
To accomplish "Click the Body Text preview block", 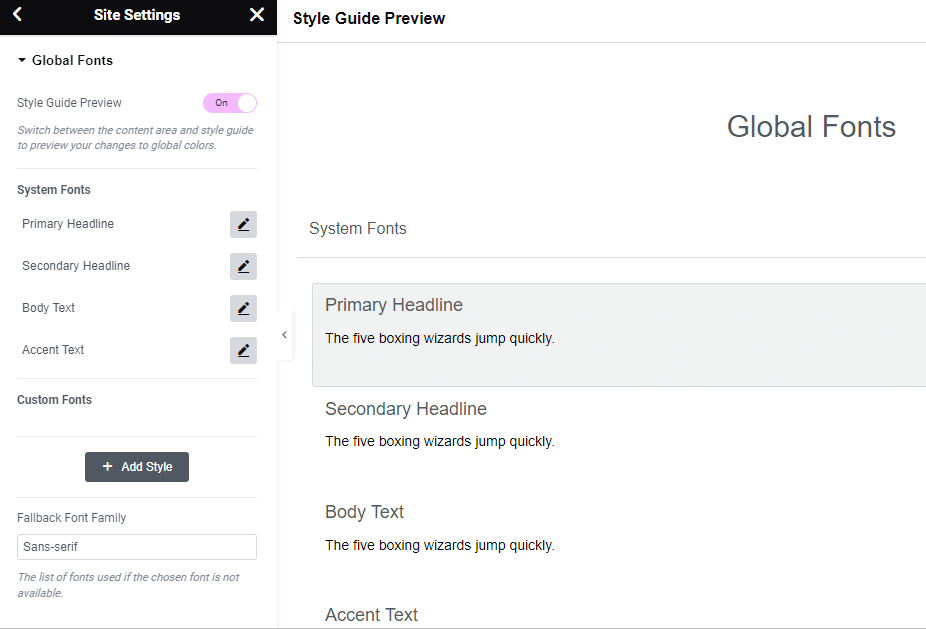I will pyautogui.click(x=619, y=529).
